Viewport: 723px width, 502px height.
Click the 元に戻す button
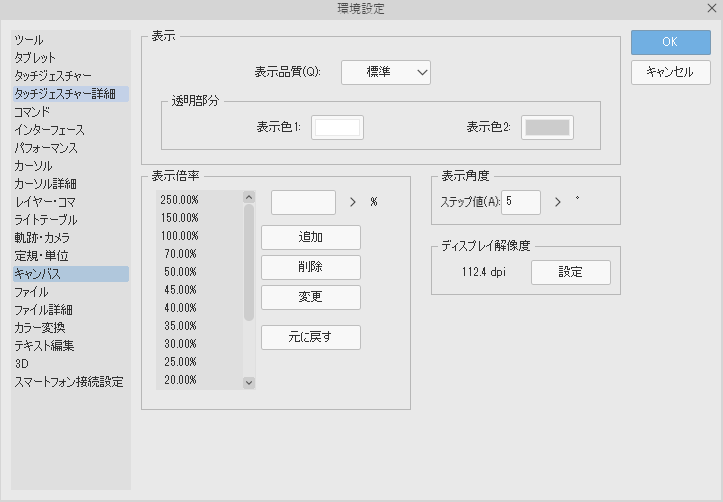tap(311, 337)
